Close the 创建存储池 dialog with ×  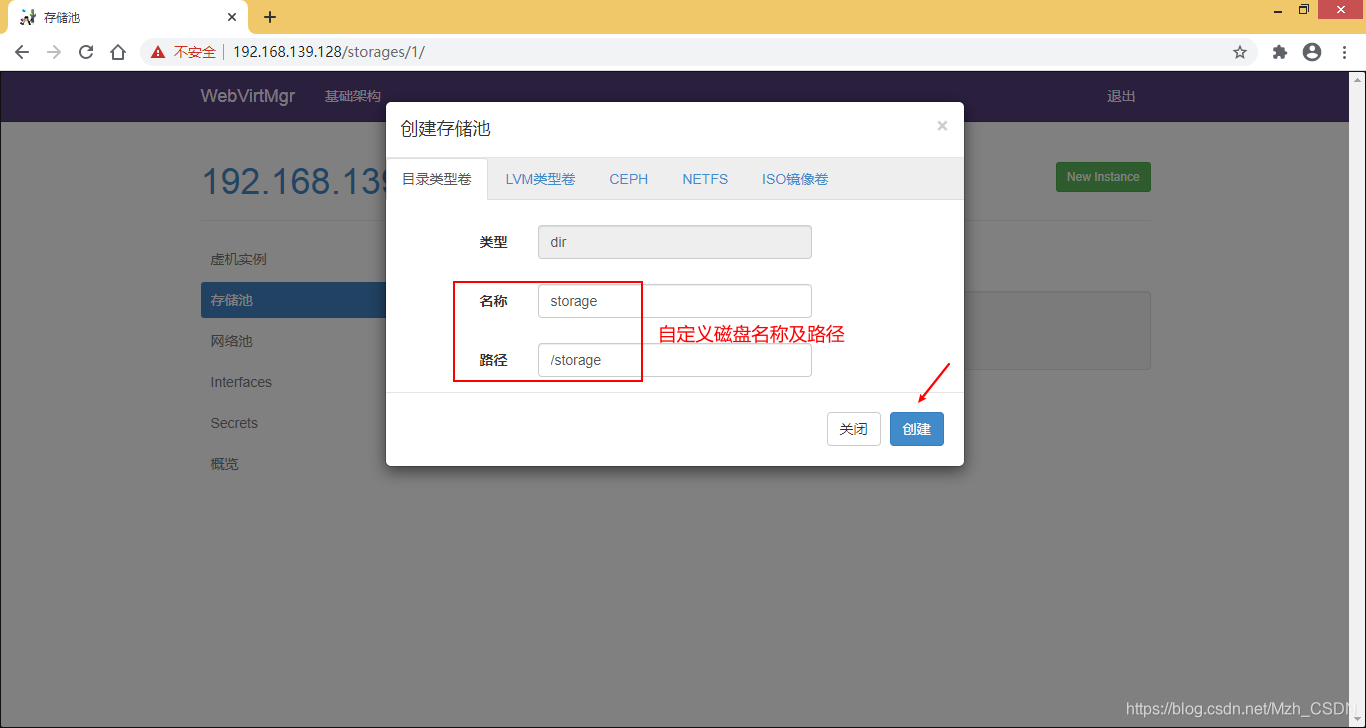click(x=942, y=126)
